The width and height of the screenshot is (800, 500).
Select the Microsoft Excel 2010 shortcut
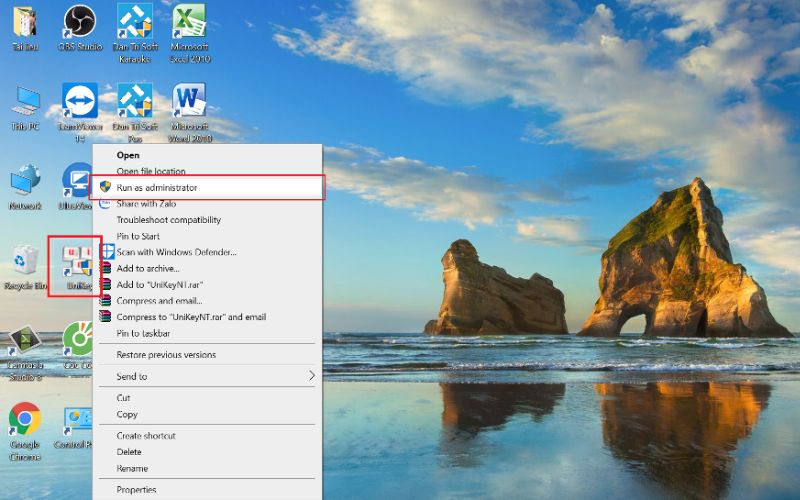(189, 33)
